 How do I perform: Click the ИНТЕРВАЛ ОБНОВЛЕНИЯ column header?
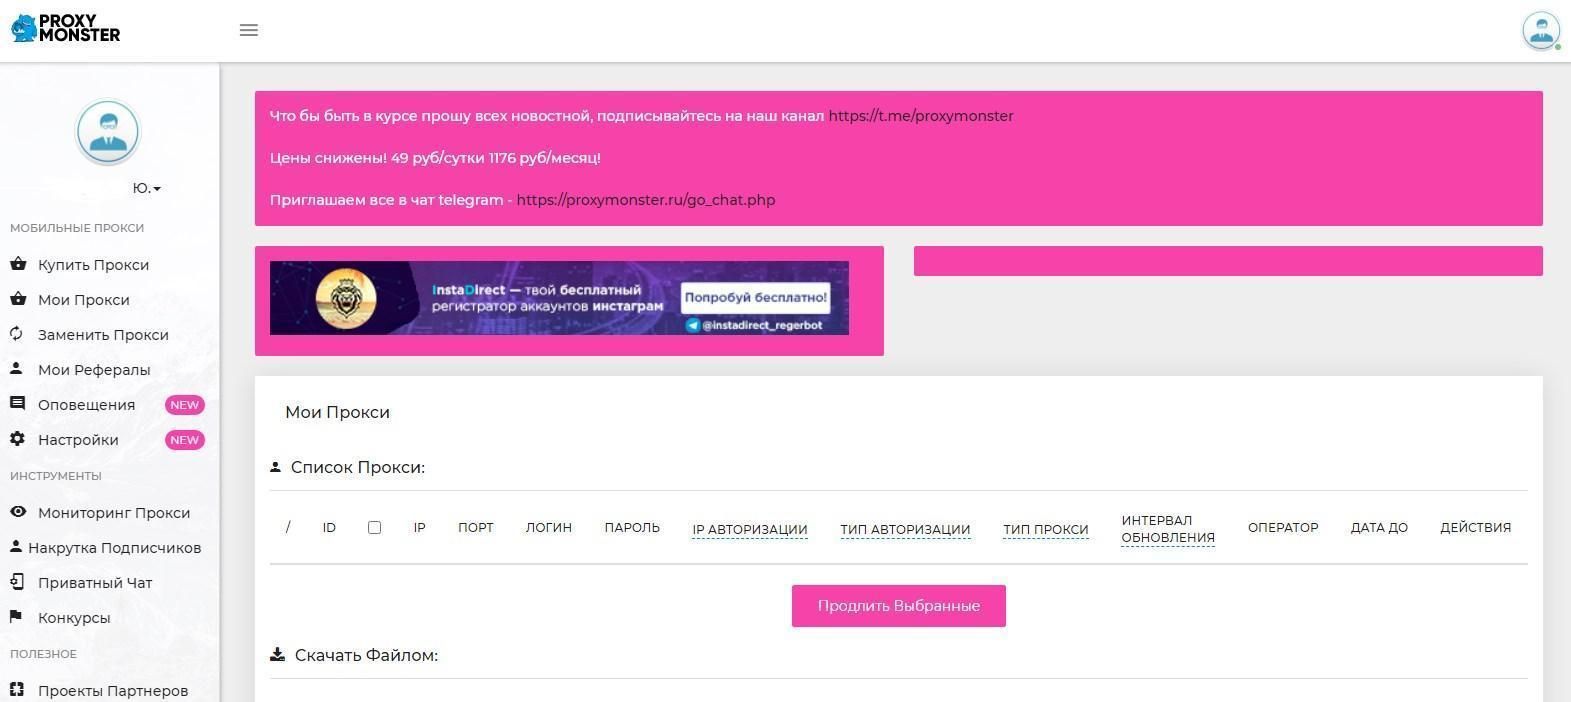(x=1168, y=529)
